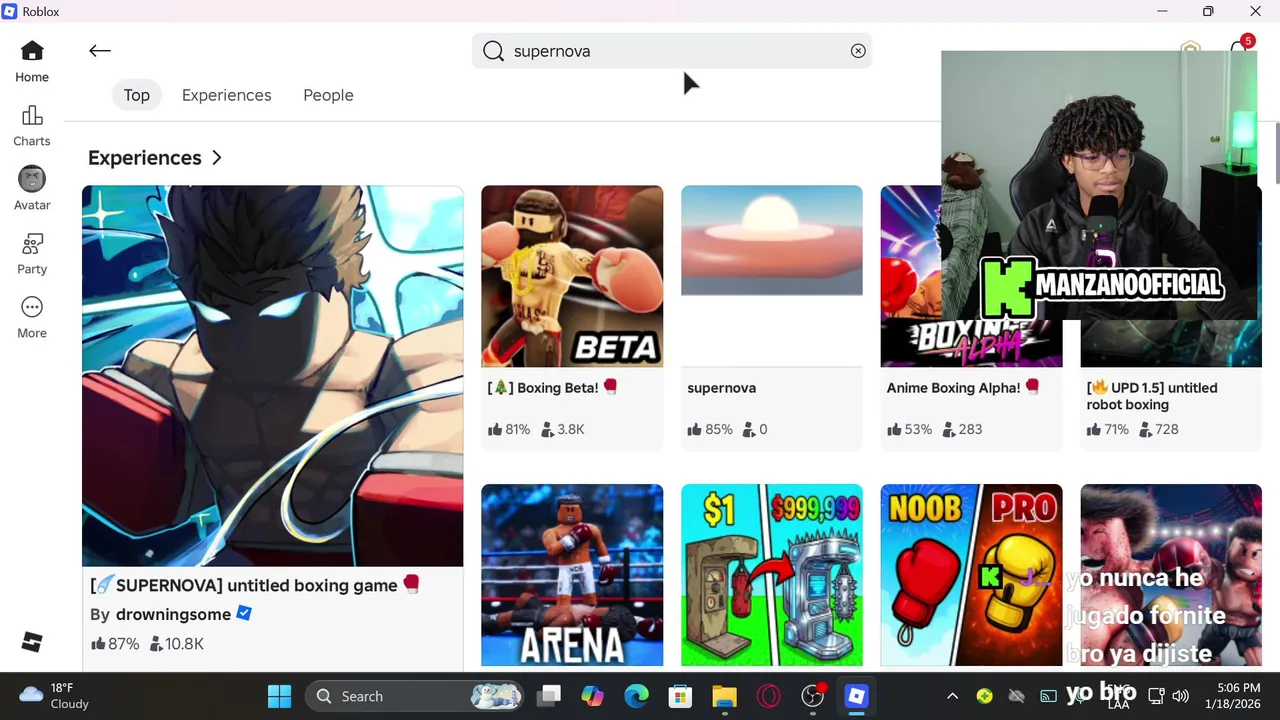The image size is (1280, 720).
Task: Open the Boxing Beta! title
Action: pos(552,388)
